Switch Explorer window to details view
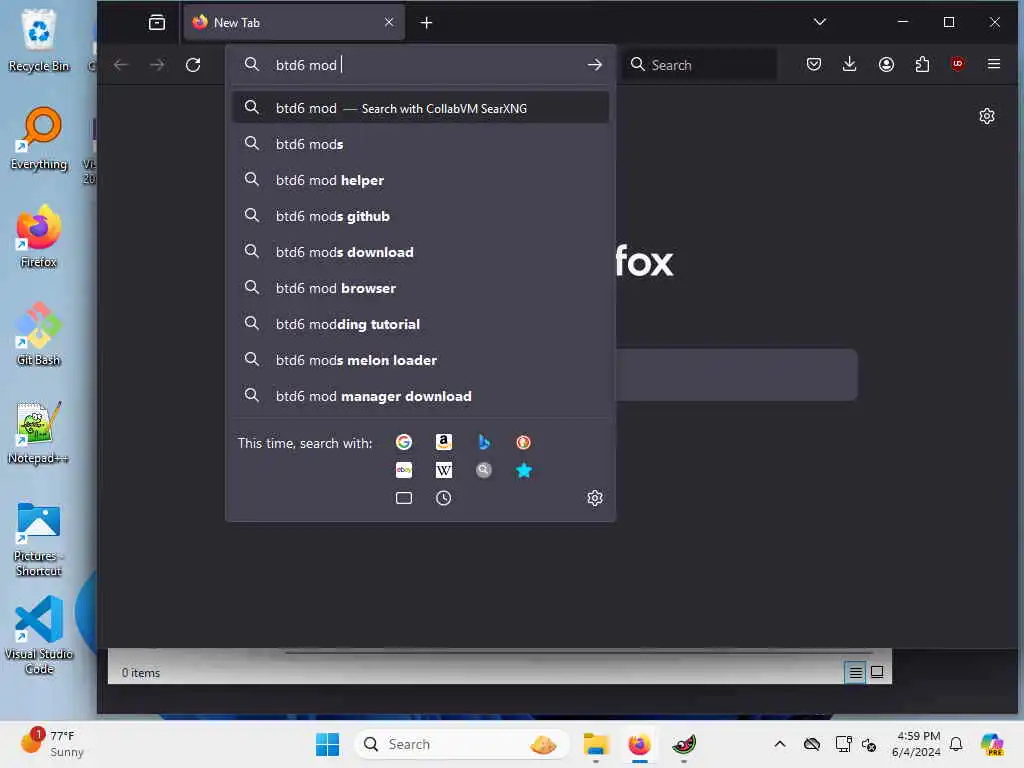 click(855, 672)
